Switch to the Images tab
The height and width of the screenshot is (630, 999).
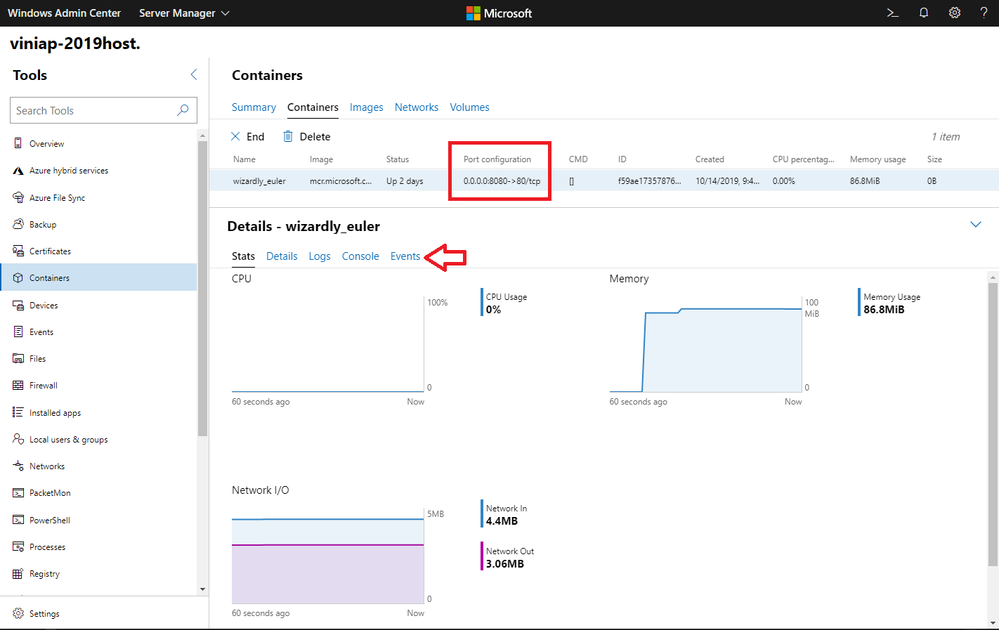pos(366,107)
